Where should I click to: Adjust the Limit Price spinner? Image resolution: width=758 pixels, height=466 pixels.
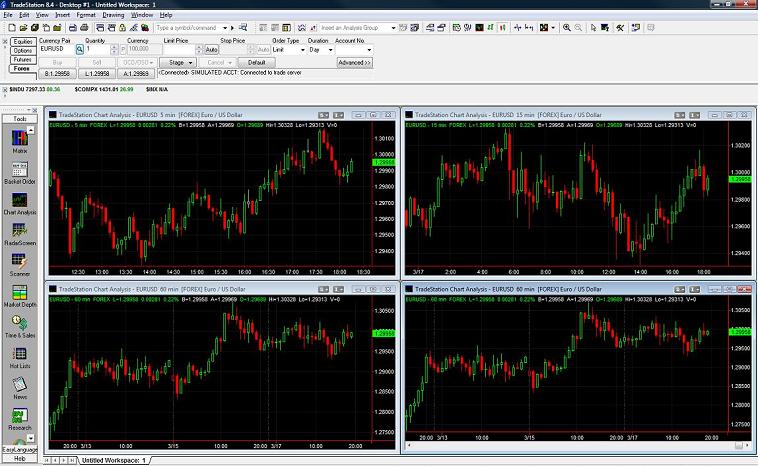(x=199, y=49)
